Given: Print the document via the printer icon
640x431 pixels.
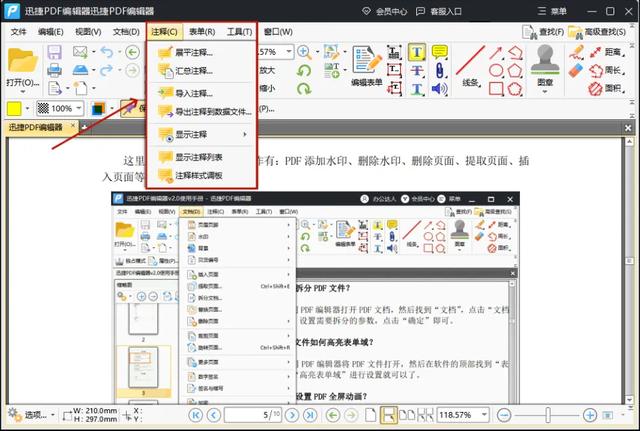Looking at the screenshot, I should pyautogui.click(x=54, y=70).
